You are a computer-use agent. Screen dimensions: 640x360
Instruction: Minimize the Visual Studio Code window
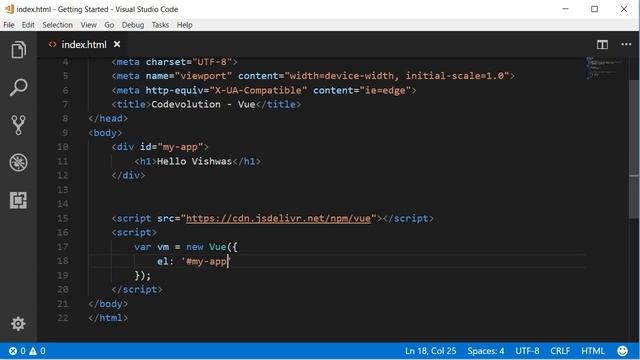tap(565, 9)
